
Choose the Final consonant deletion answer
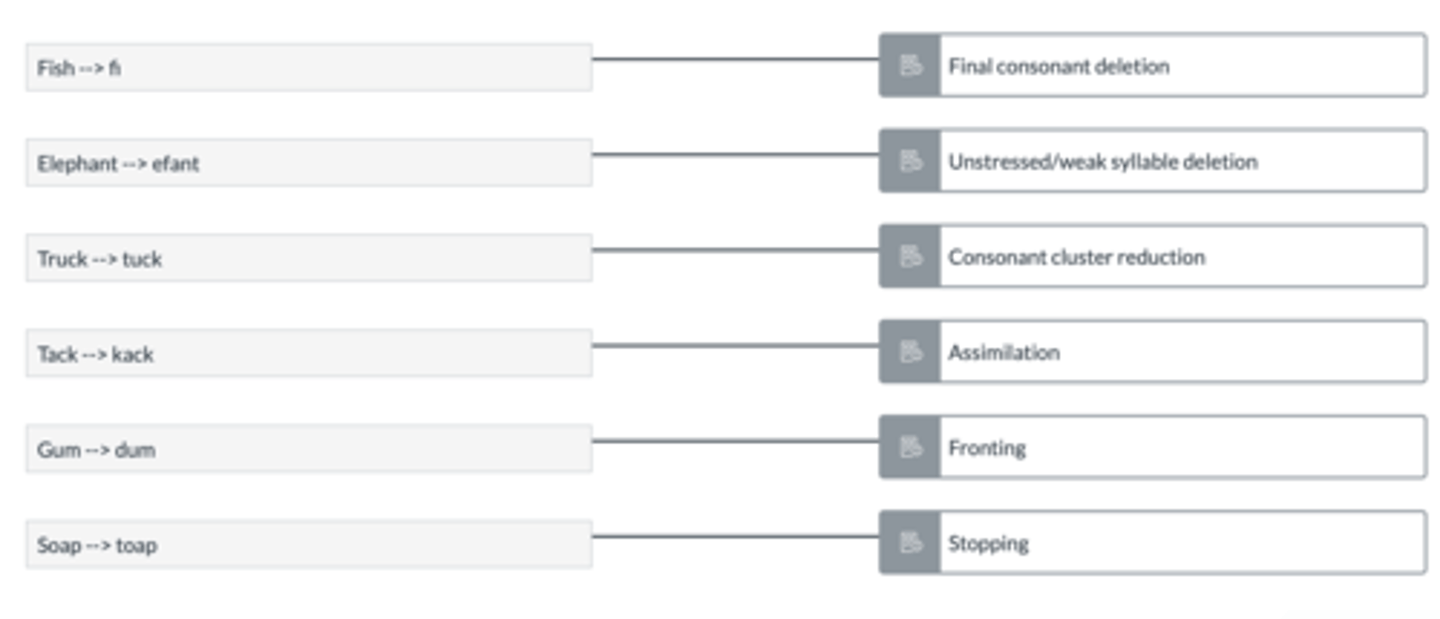[x=1153, y=66]
